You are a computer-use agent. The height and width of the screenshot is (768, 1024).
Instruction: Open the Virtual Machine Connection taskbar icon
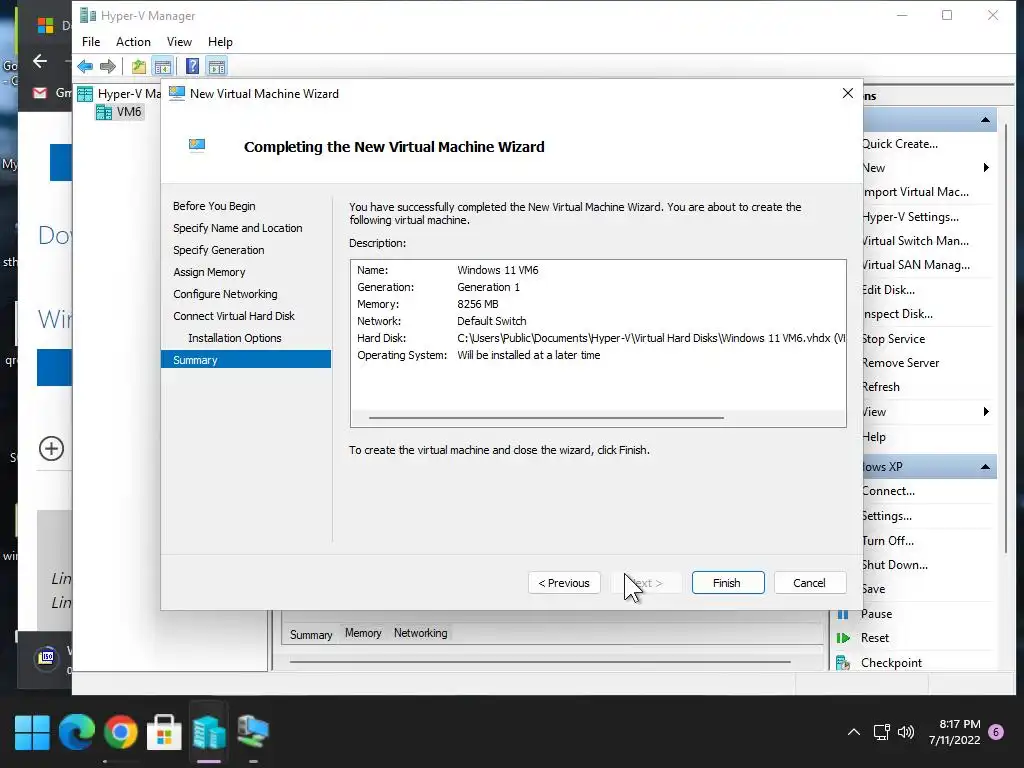pos(253,732)
